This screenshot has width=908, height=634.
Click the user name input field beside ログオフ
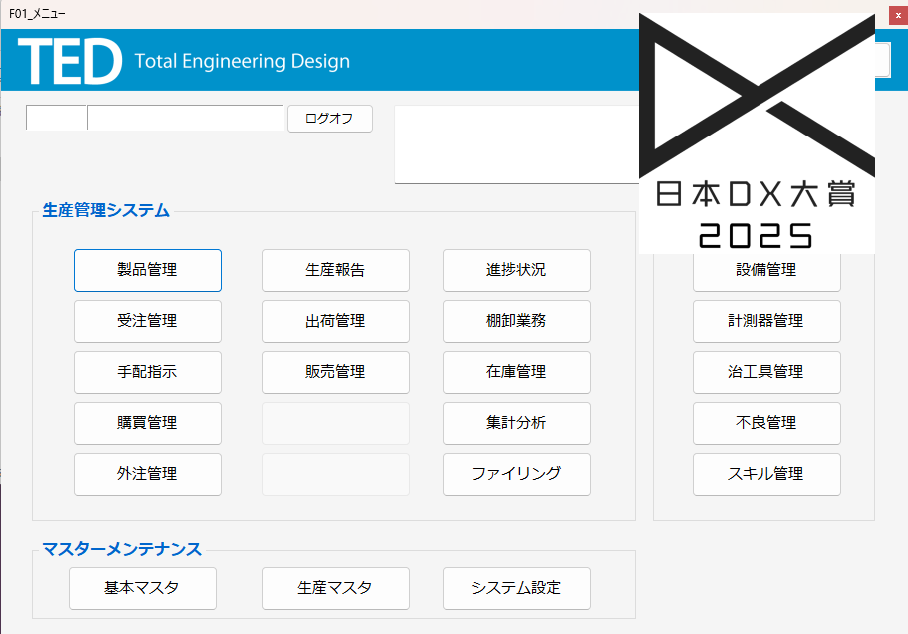[185, 118]
